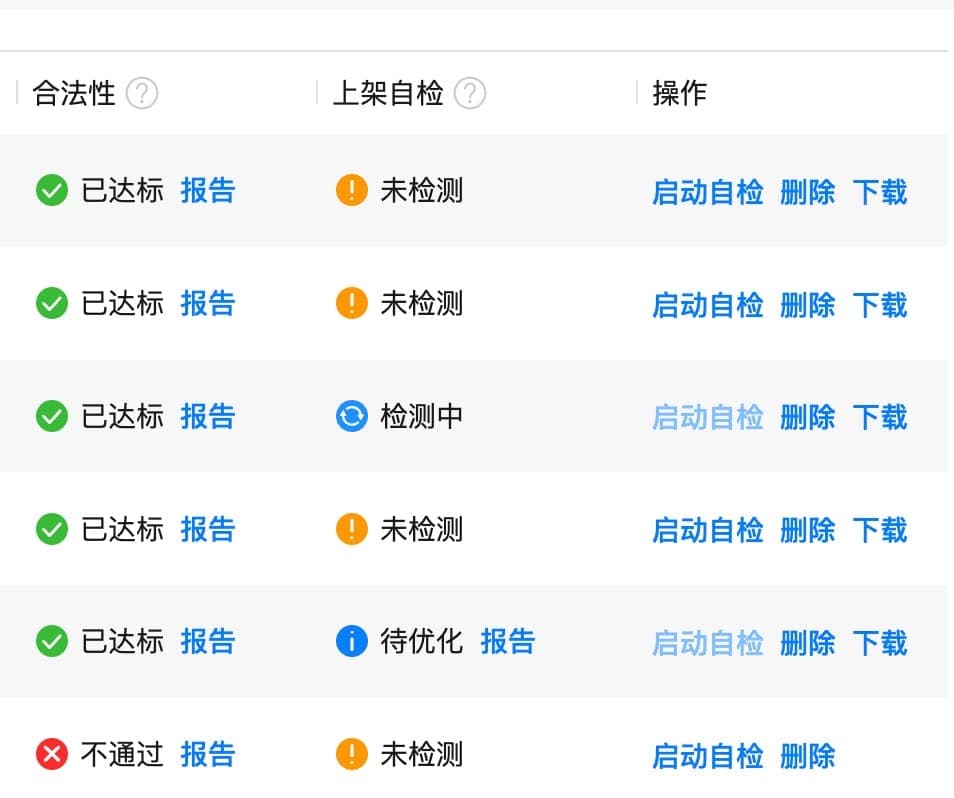The width and height of the screenshot is (954, 798).
Task: Click the blue spinning 检测中 icon in third row
Action: click(351, 416)
